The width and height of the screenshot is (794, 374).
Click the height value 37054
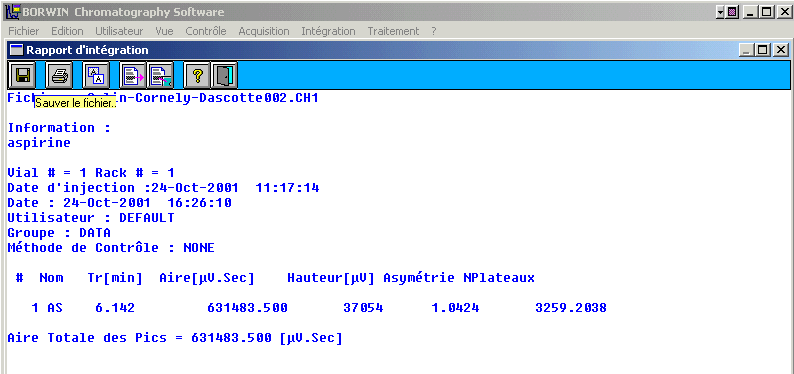[363, 308]
